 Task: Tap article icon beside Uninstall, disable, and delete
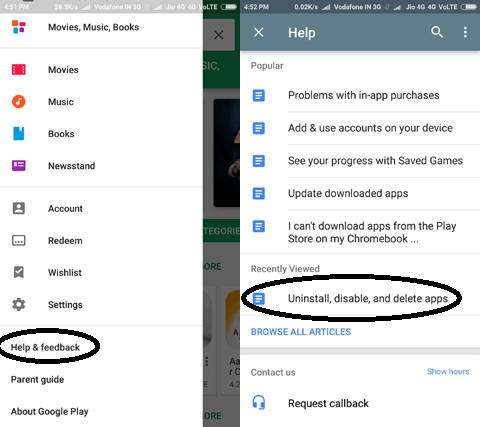pyautogui.click(x=259, y=299)
